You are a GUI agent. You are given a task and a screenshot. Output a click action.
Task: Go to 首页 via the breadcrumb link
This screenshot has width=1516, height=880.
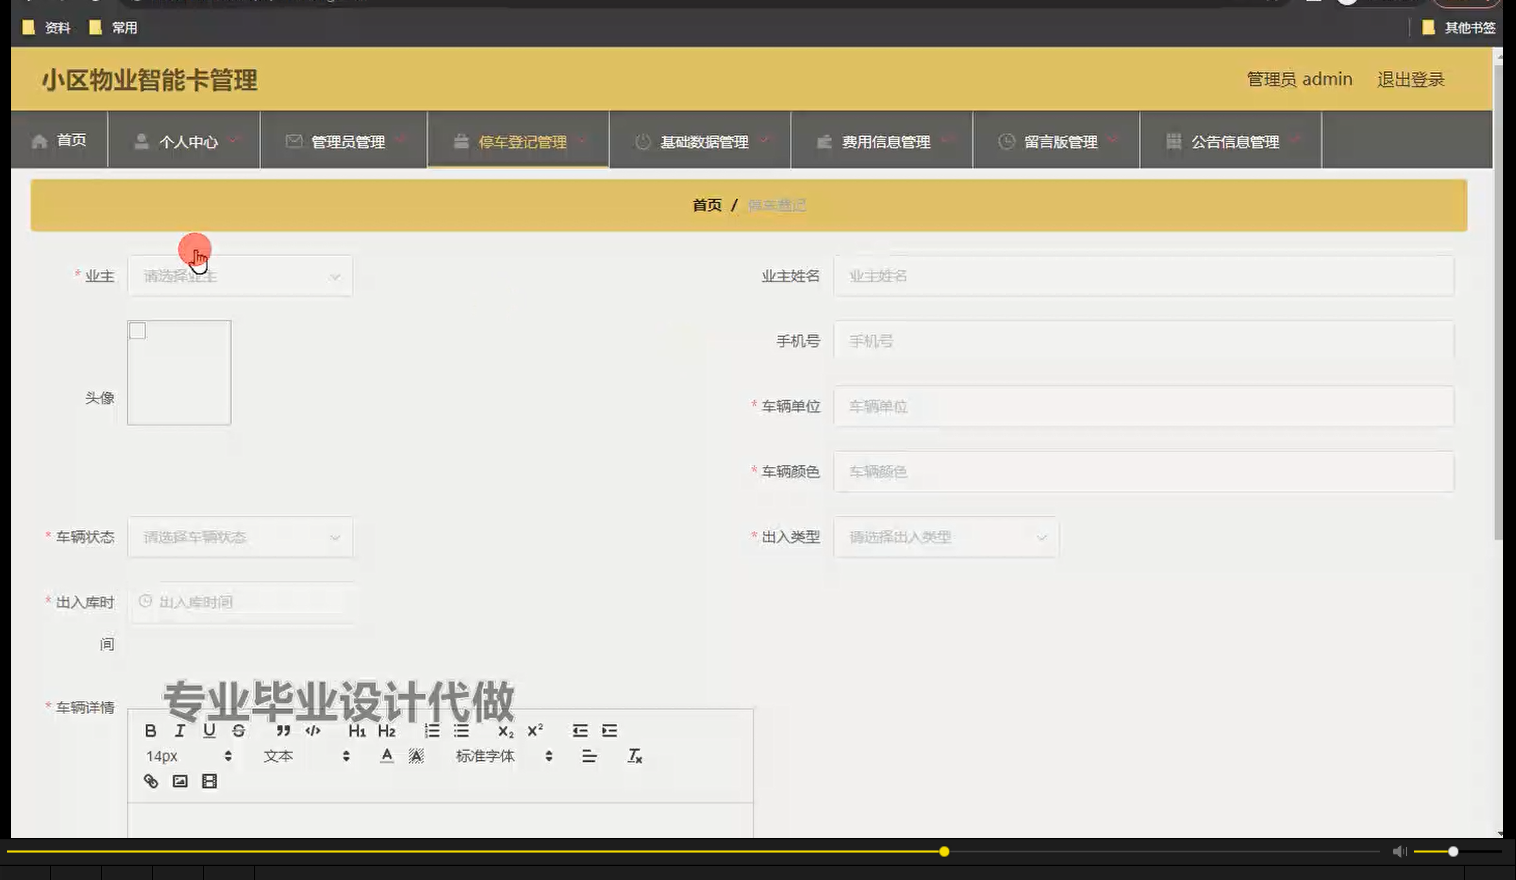coord(707,204)
